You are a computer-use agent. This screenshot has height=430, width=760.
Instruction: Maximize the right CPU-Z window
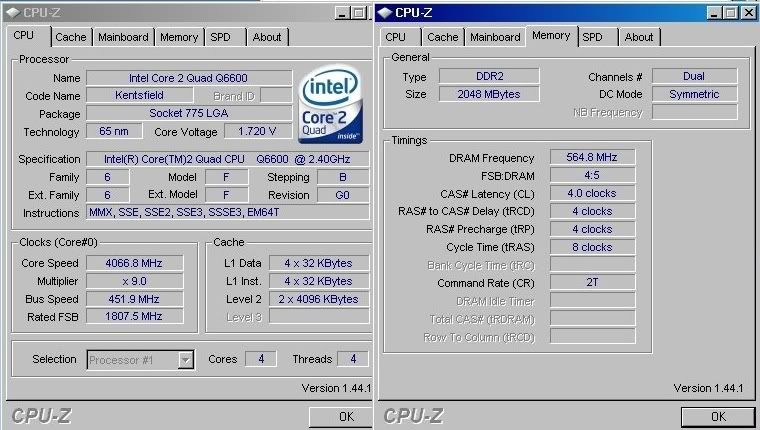click(730, 13)
